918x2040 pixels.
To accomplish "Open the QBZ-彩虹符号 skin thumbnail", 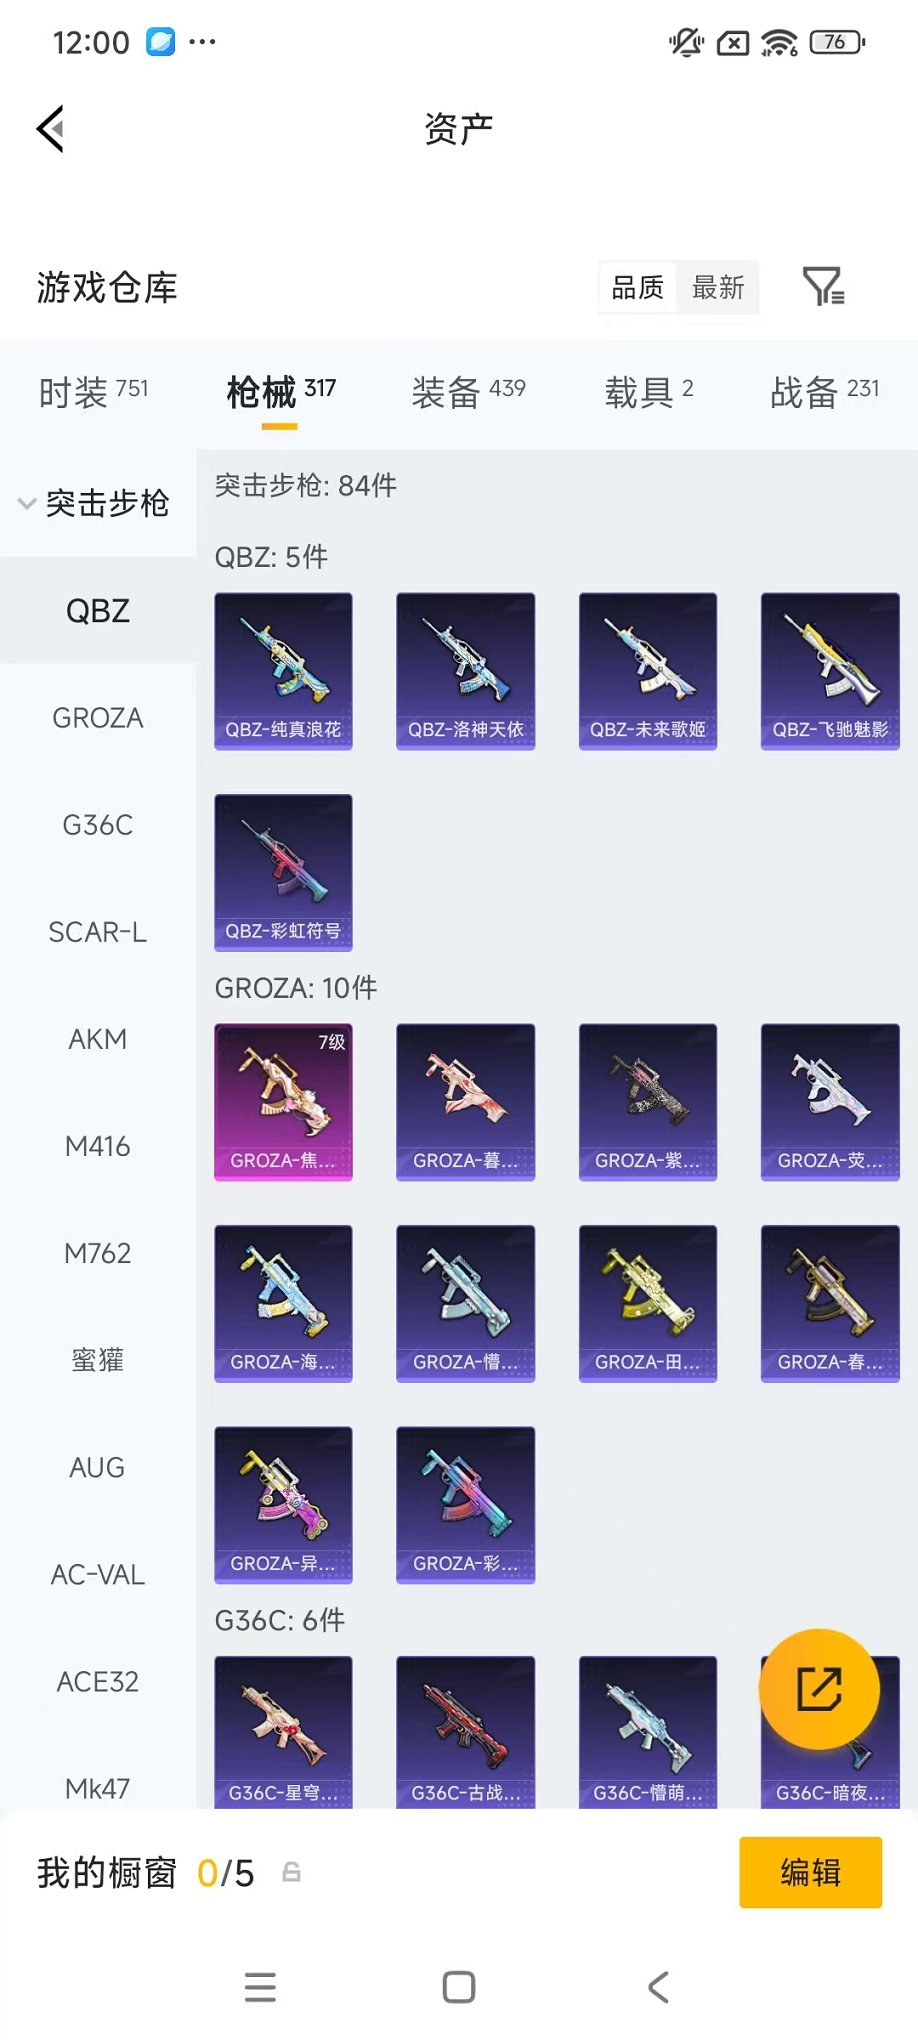I will pos(283,872).
